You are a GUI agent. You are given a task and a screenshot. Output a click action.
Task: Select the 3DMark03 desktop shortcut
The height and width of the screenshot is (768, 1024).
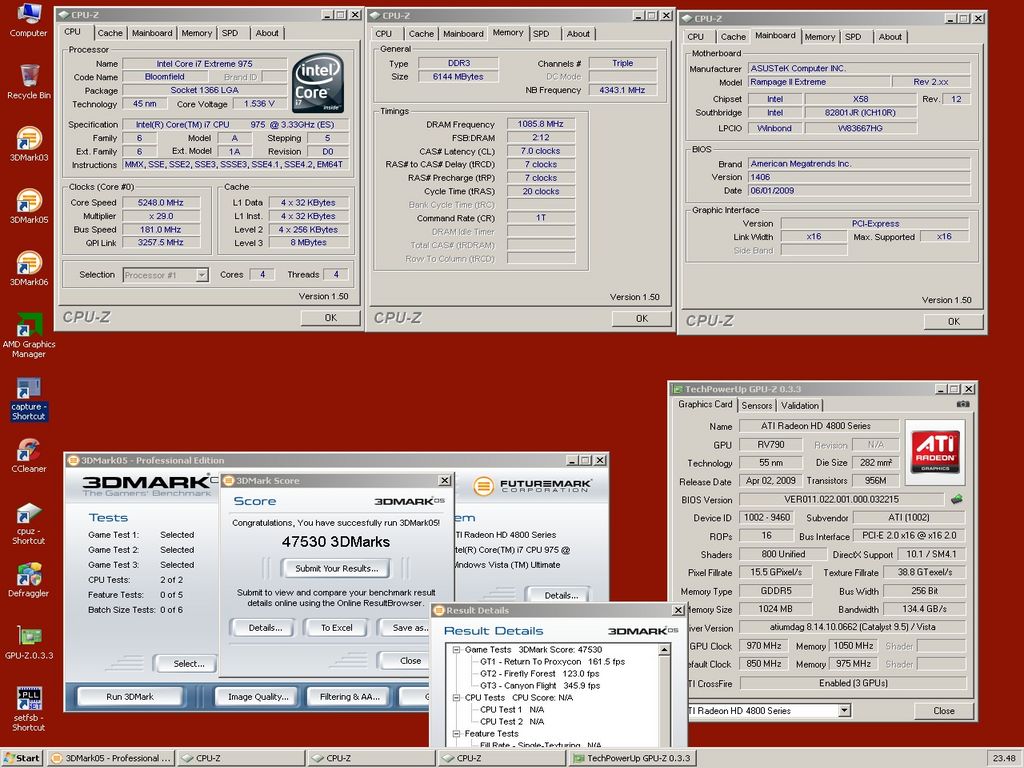point(29,144)
